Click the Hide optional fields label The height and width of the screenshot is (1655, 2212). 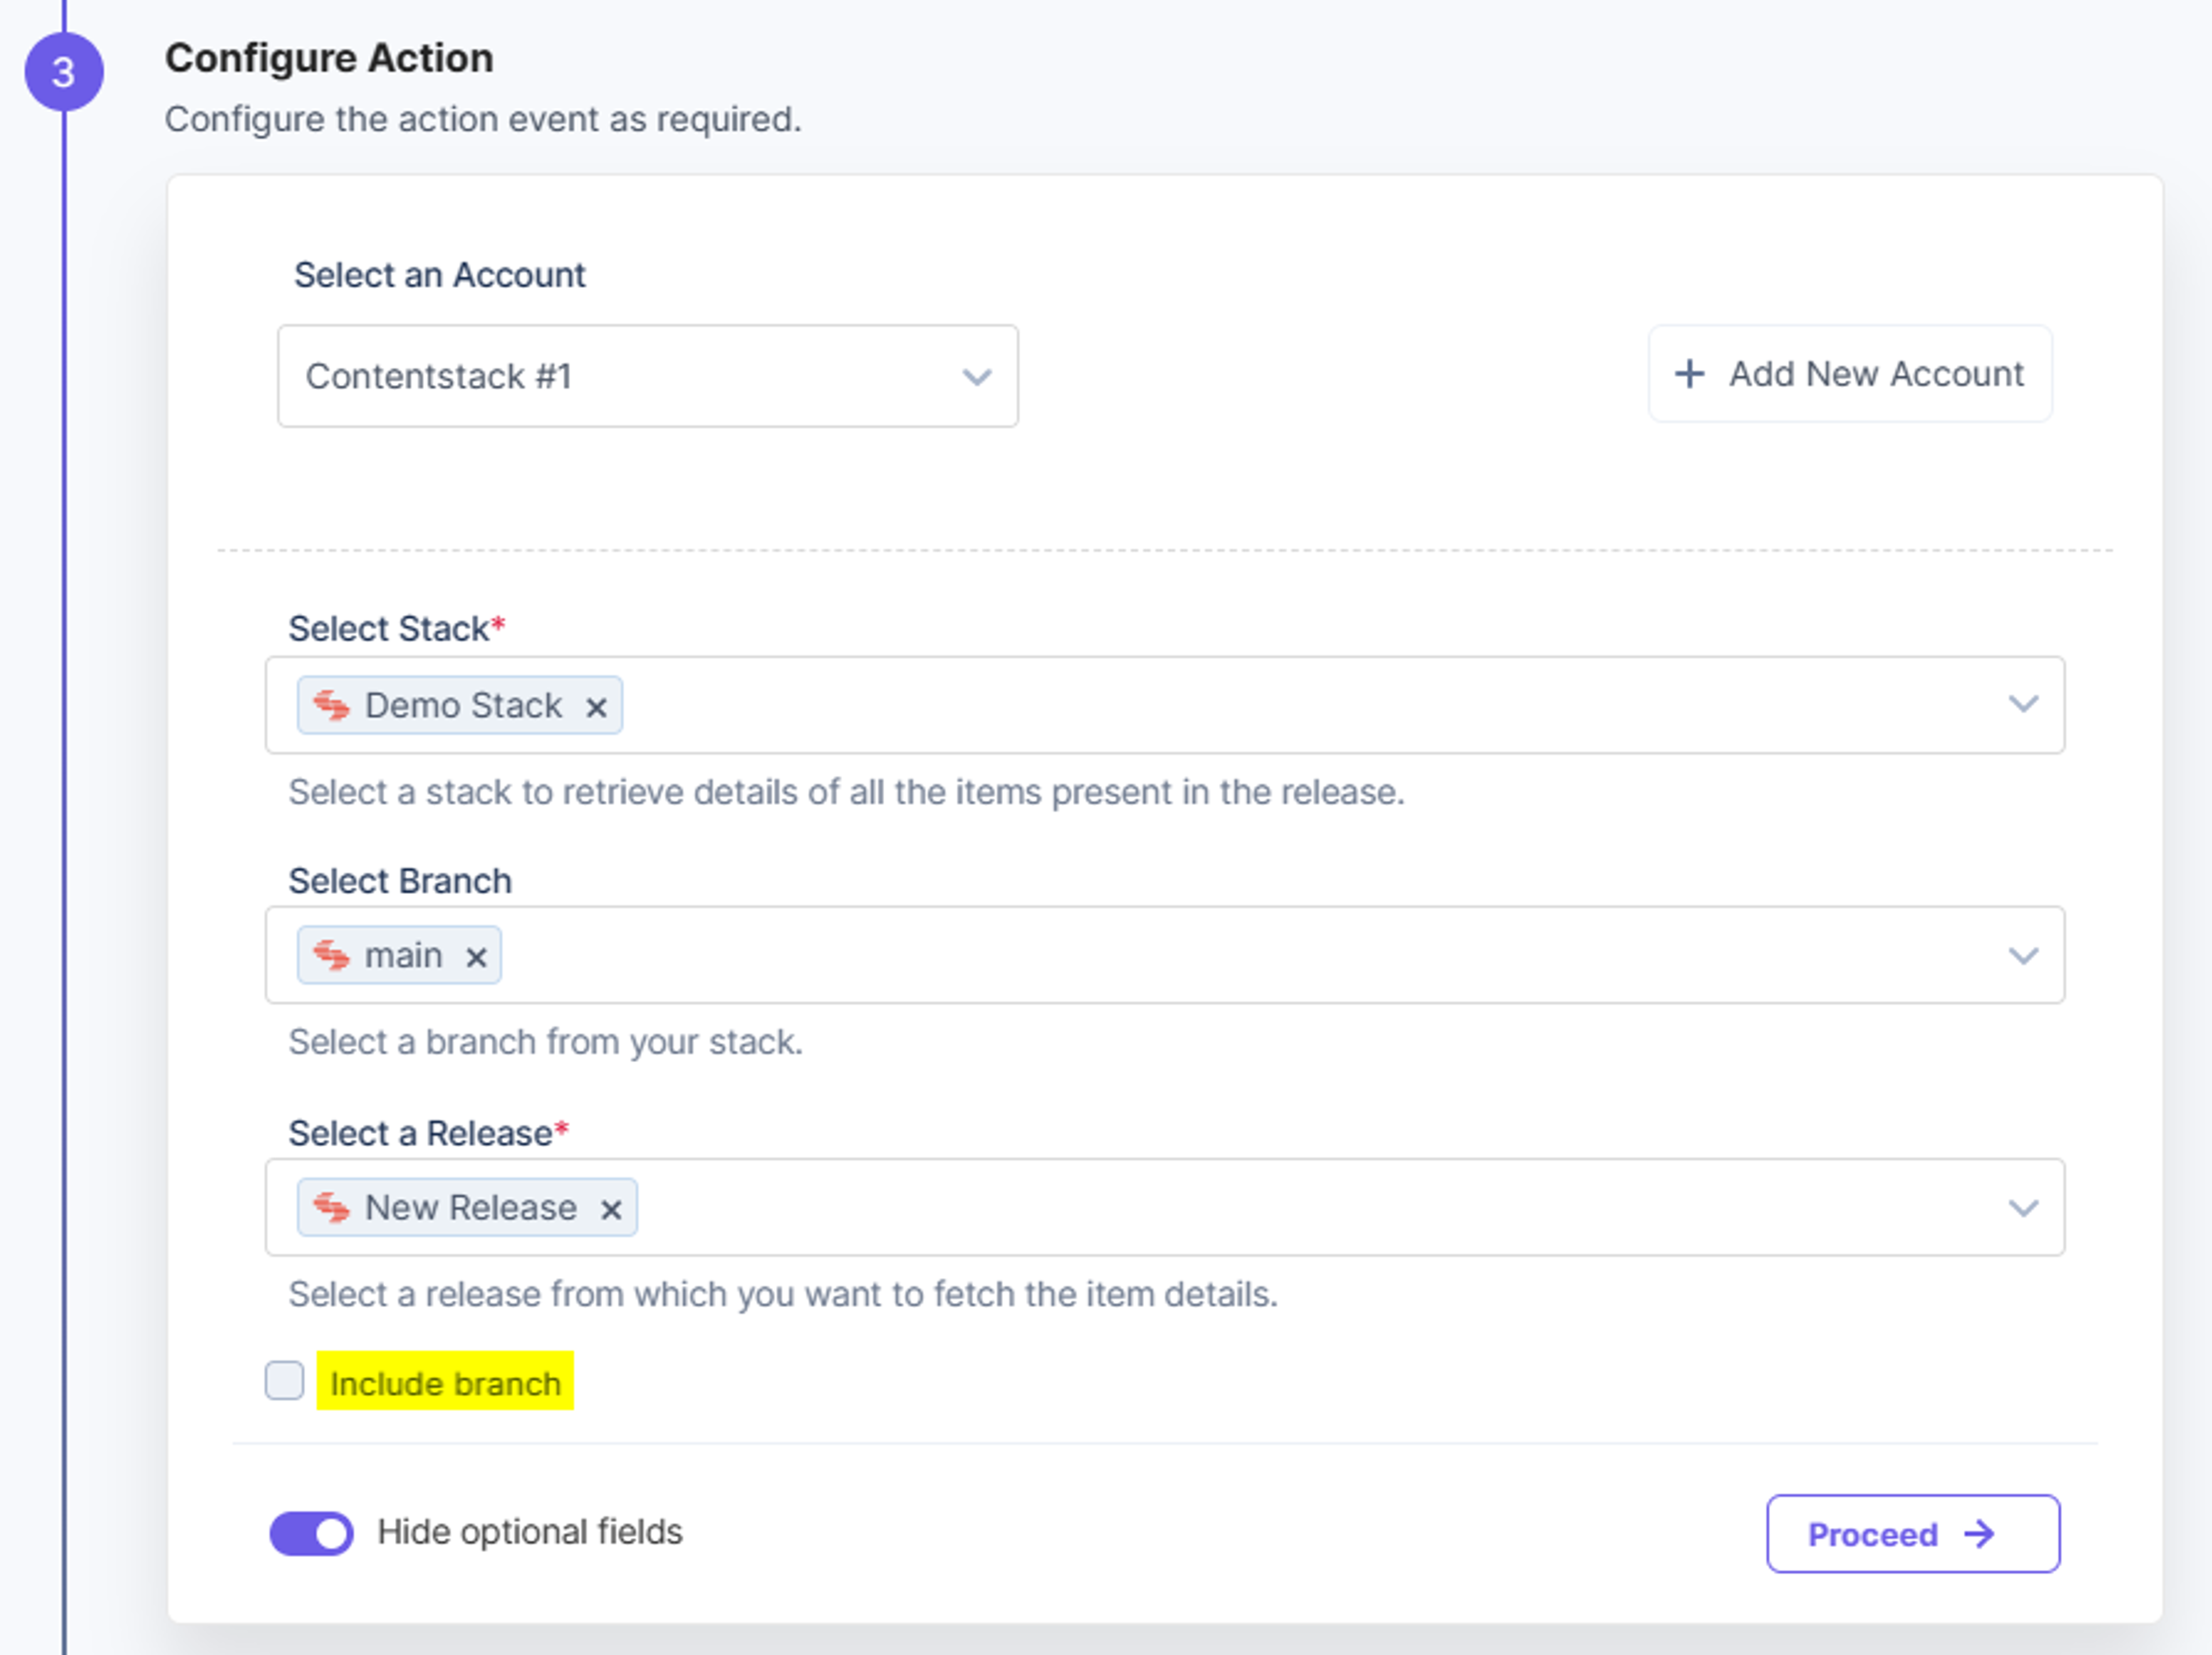(x=530, y=1532)
